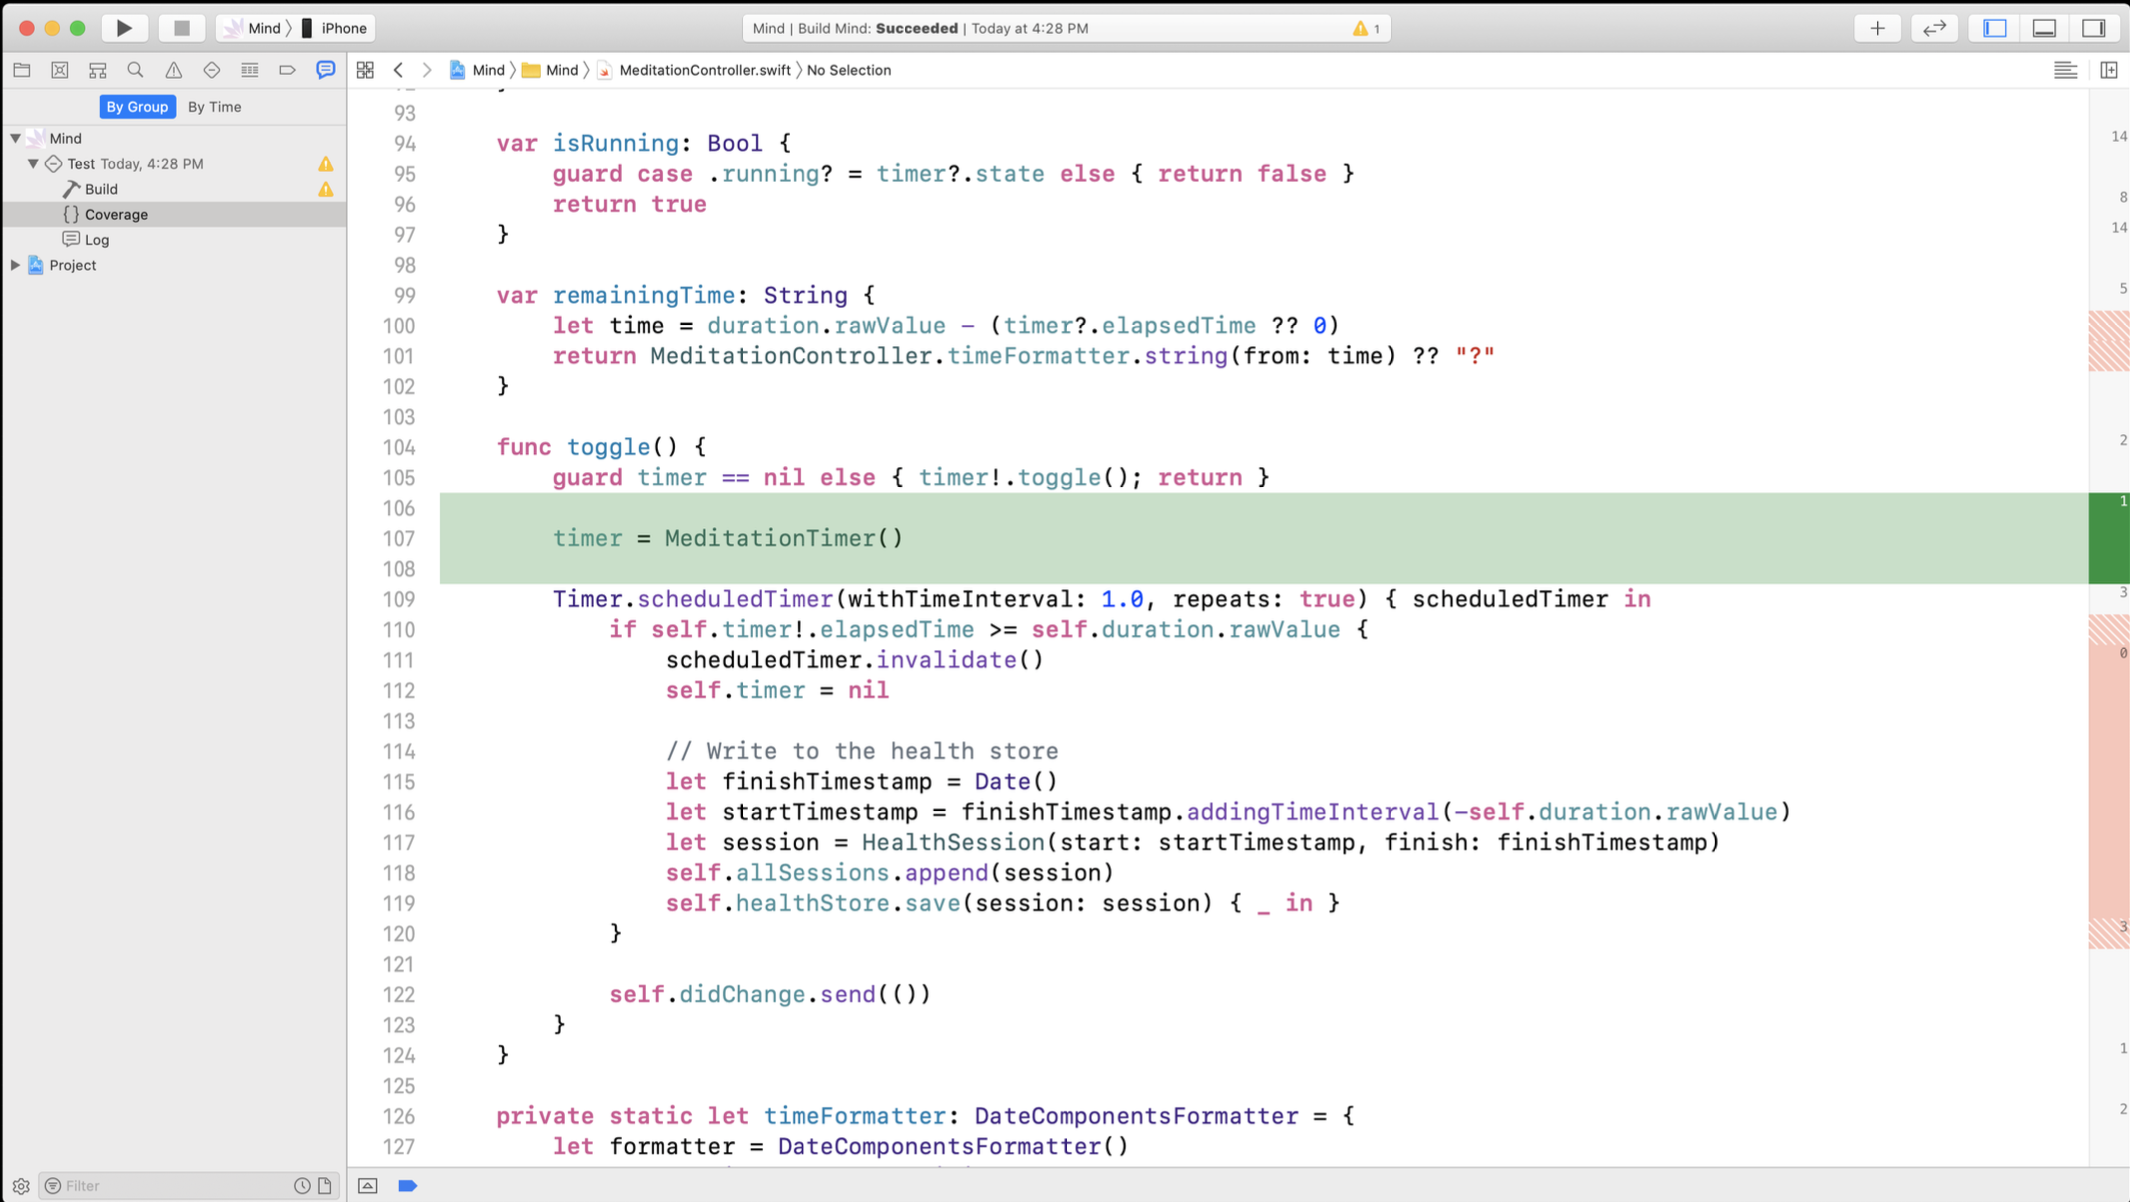Viewport: 2130px width, 1202px height.
Task: Click the Stop button in toolbar
Action: [x=181, y=28]
